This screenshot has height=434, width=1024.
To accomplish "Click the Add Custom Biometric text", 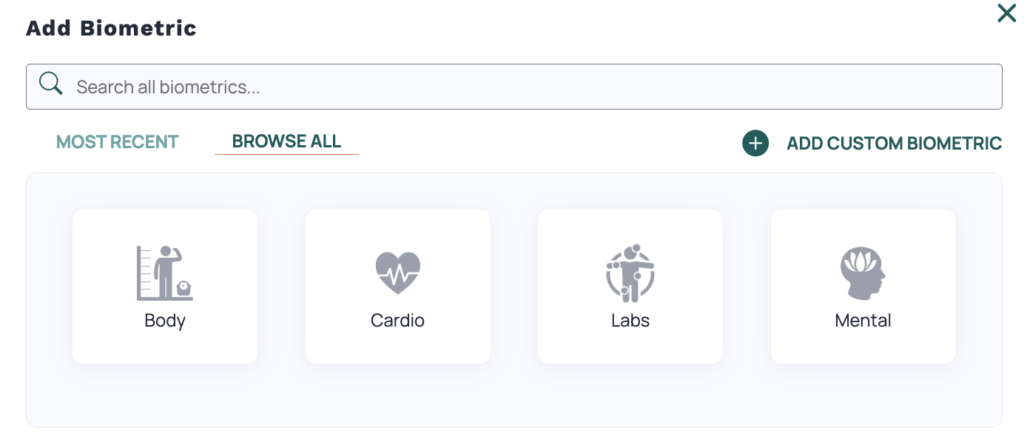I will click(x=893, y=143).
